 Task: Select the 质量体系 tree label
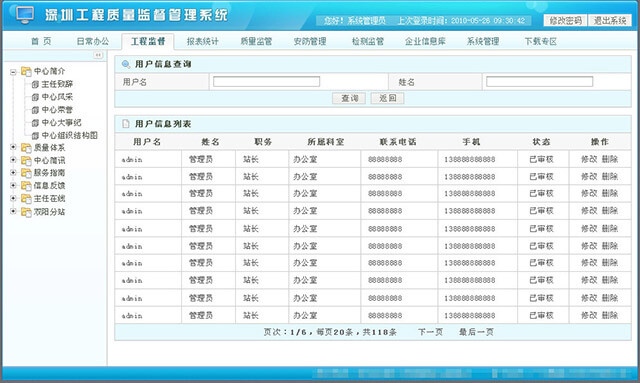[49, 147]
